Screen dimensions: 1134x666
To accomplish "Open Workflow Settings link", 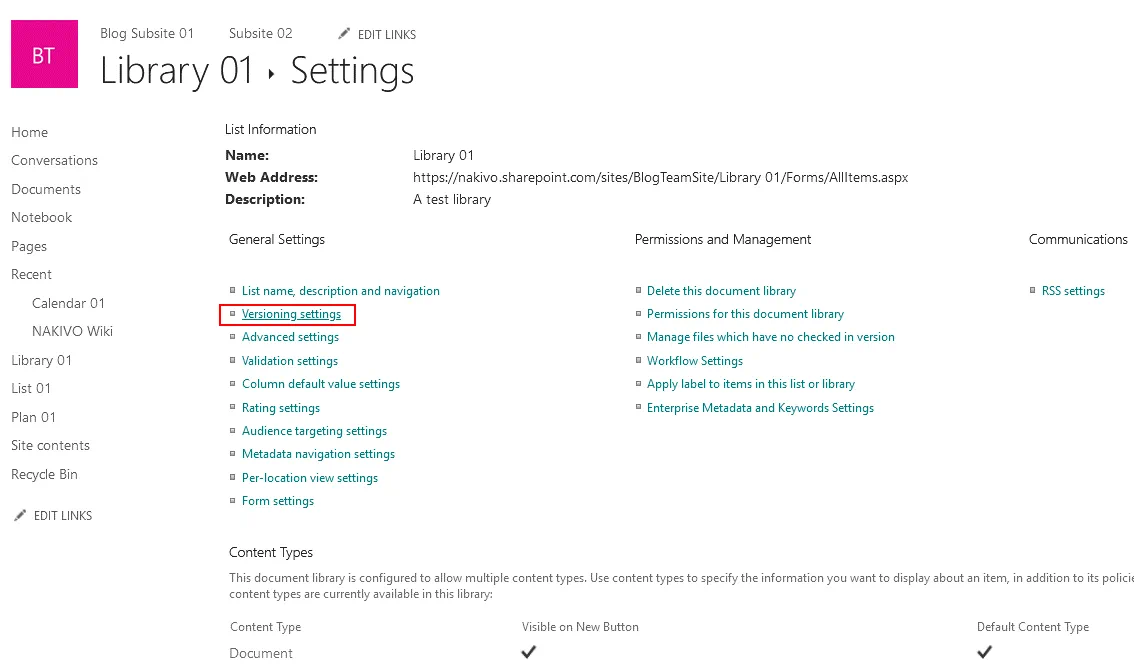I will click(695, 361).
